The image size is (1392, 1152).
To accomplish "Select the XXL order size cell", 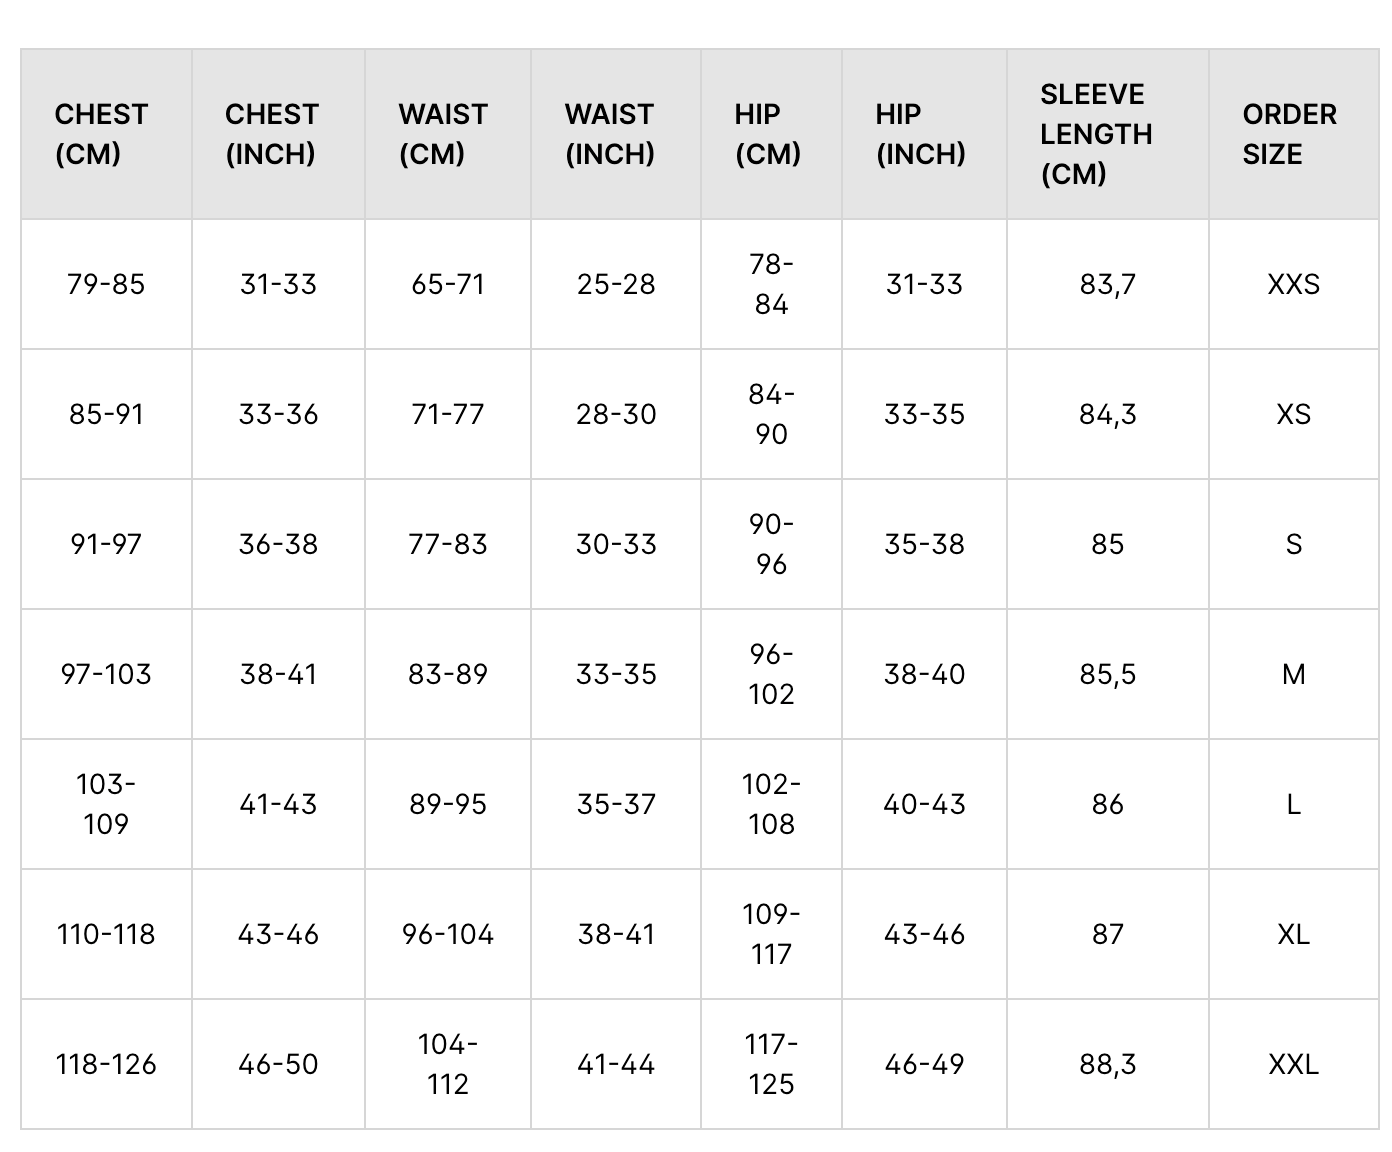I will pos(1293,1064).
